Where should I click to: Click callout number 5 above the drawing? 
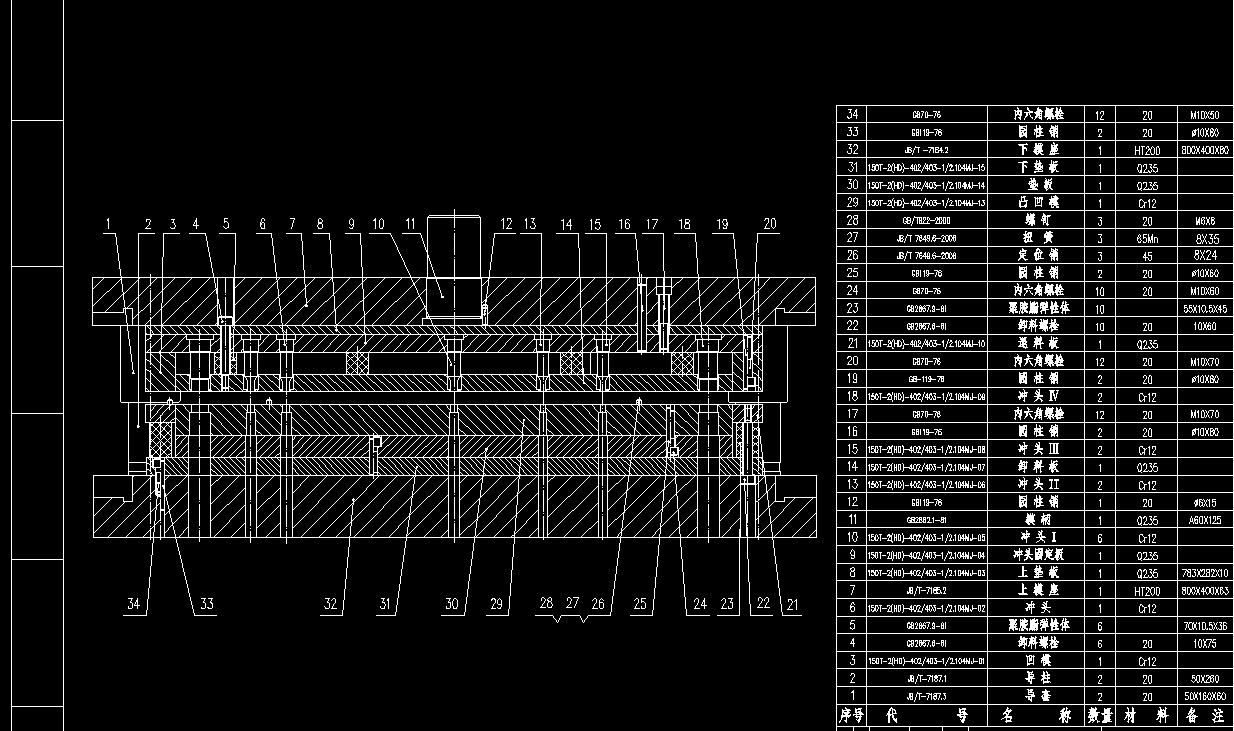[x=226, y=224]
